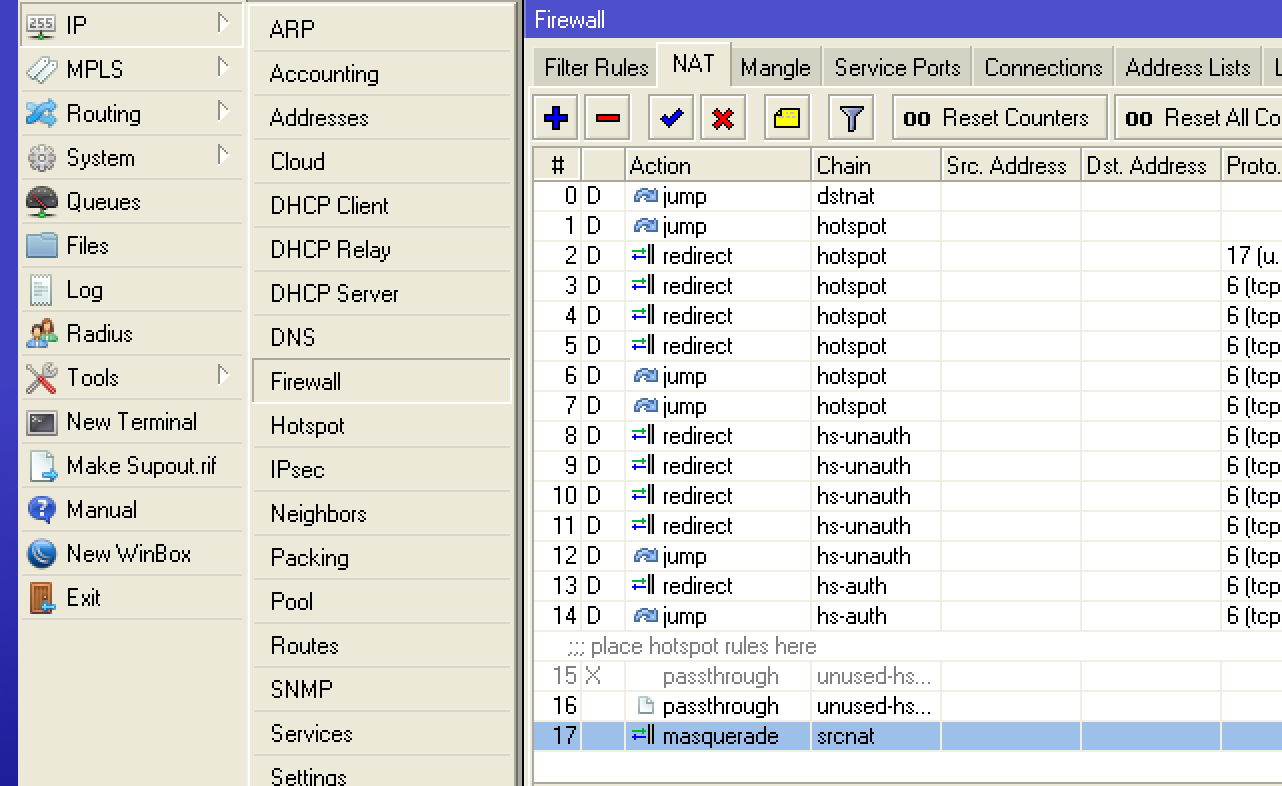The height and width of the screenshot is (786, 1282).
Task: Open Cloud from the IP submenu
Action: point(380,162)
